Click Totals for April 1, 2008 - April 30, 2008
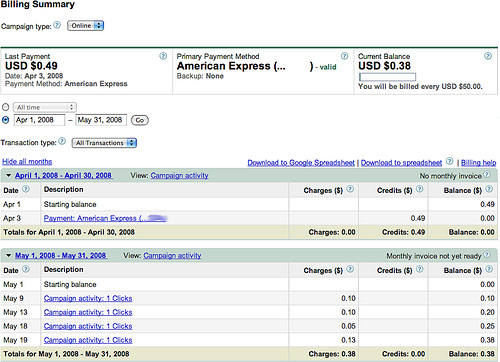The height and width of the screenshot is (362, 500). [69, 232]
